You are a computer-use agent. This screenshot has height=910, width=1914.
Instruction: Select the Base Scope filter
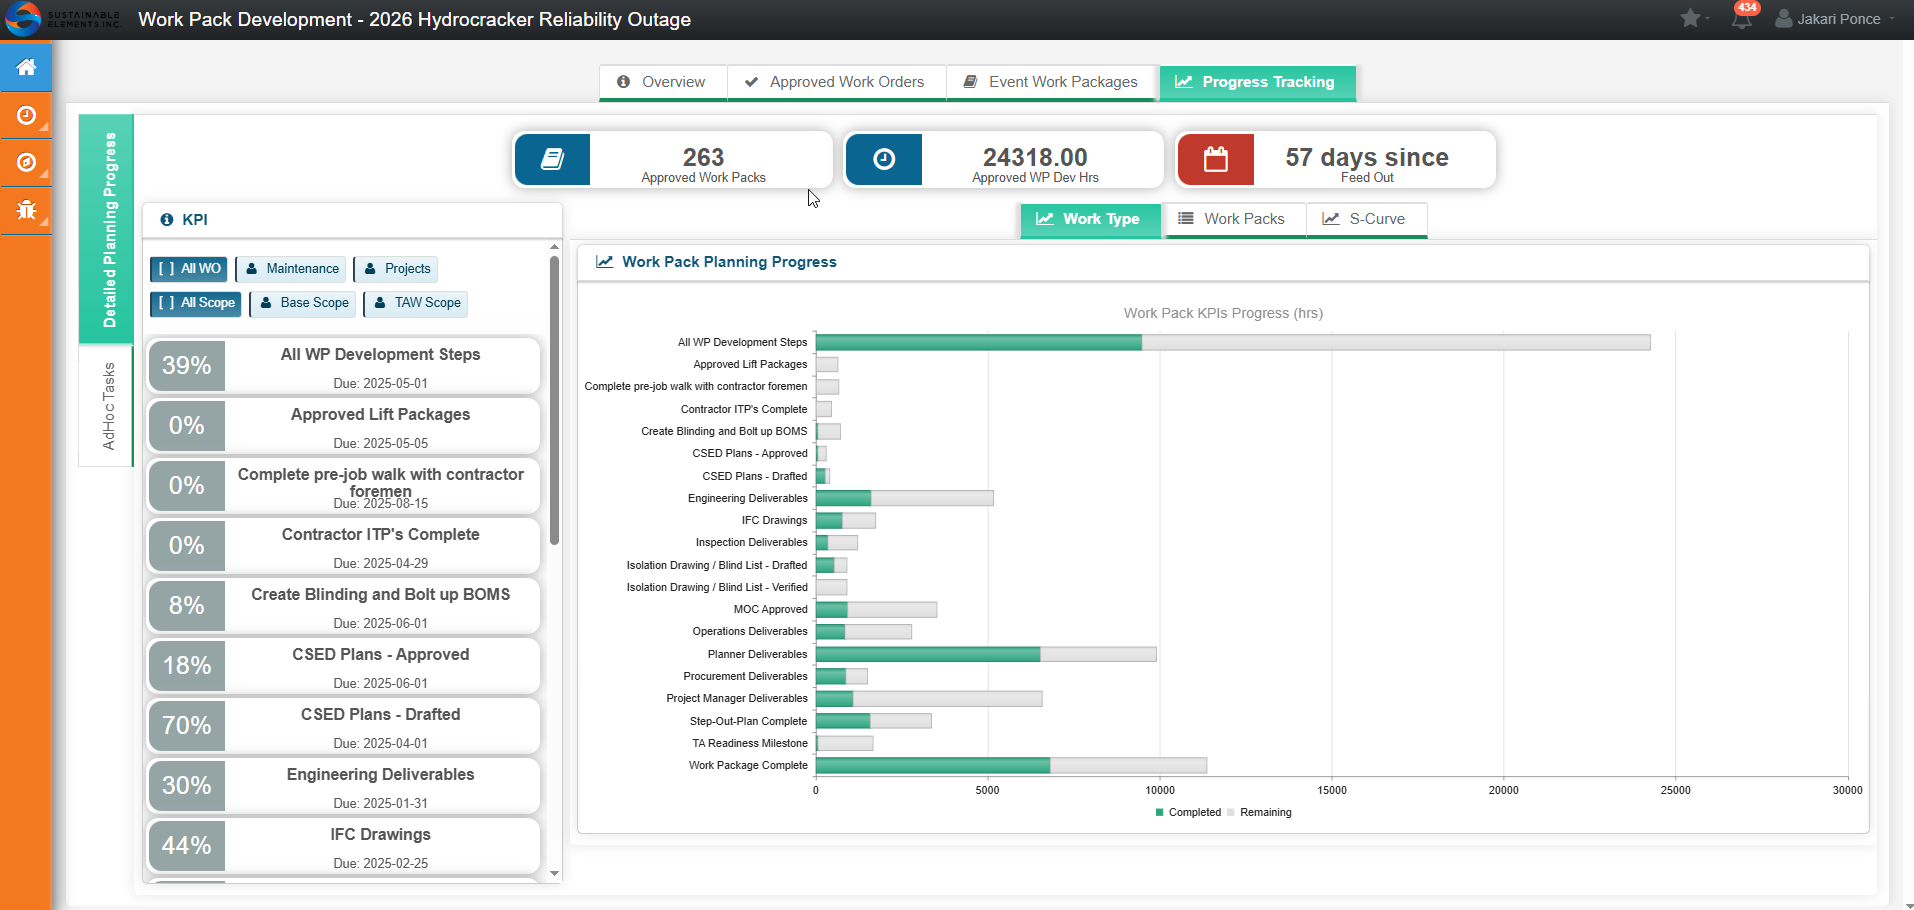304,303
